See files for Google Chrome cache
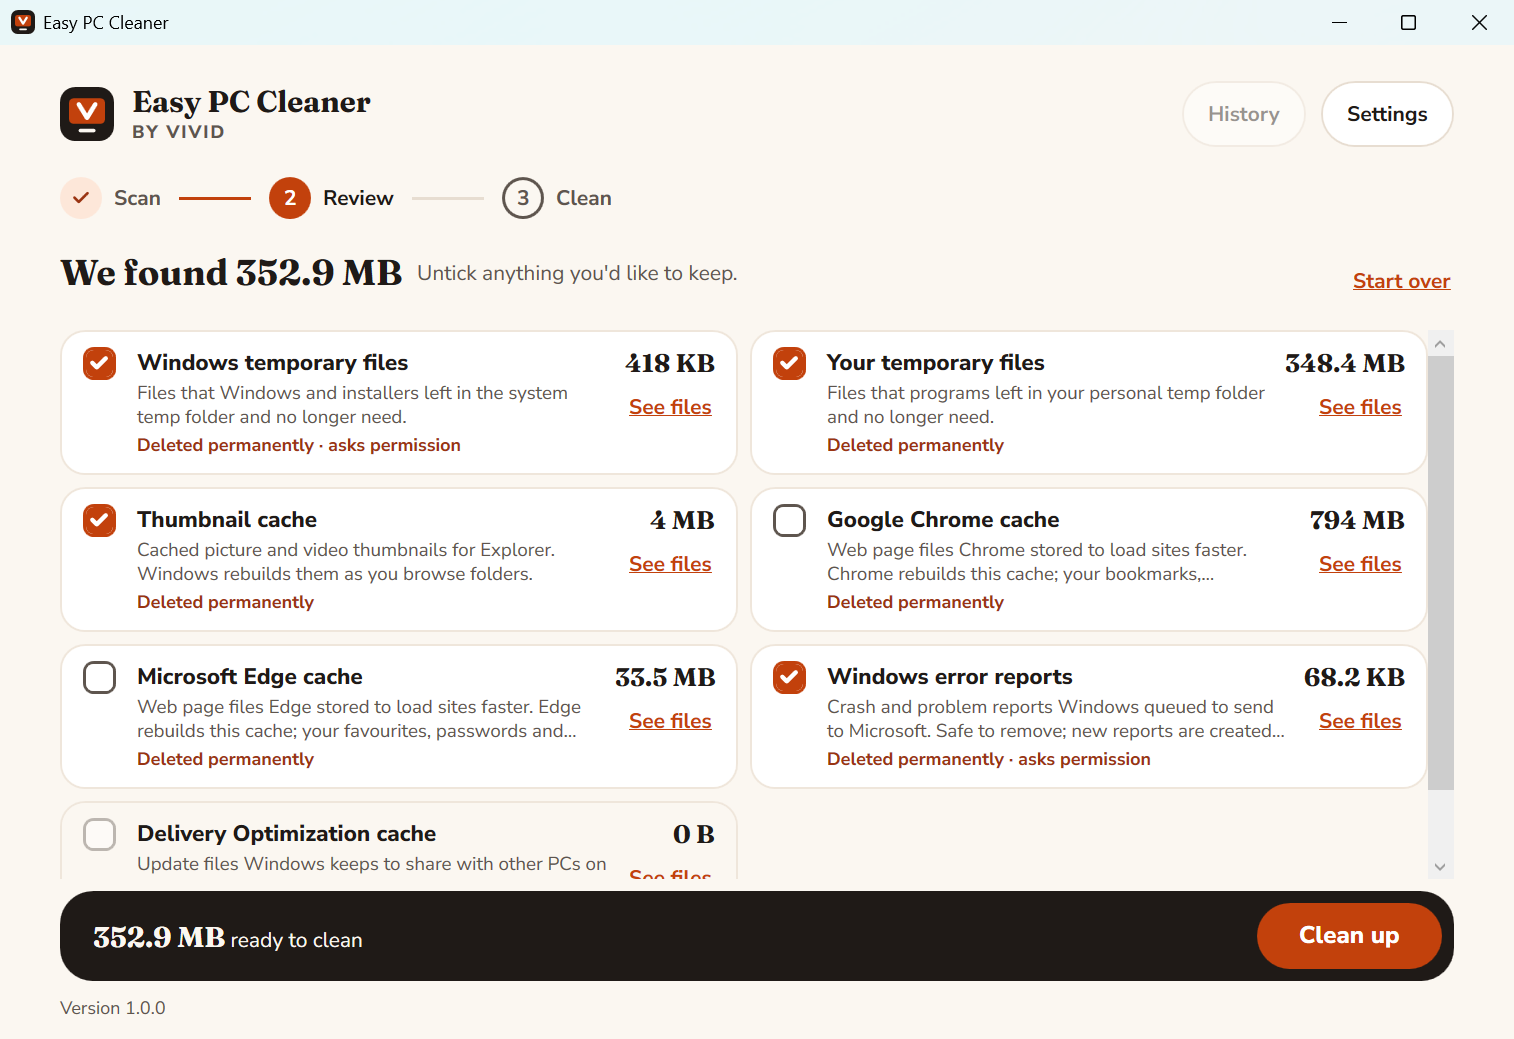 [x=1360, y=564]
